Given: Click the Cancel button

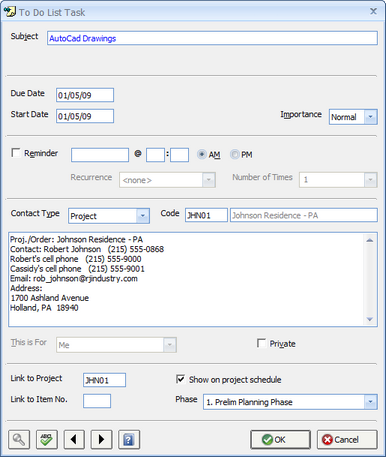Looking at the screenshot, I should click(347, 440).
